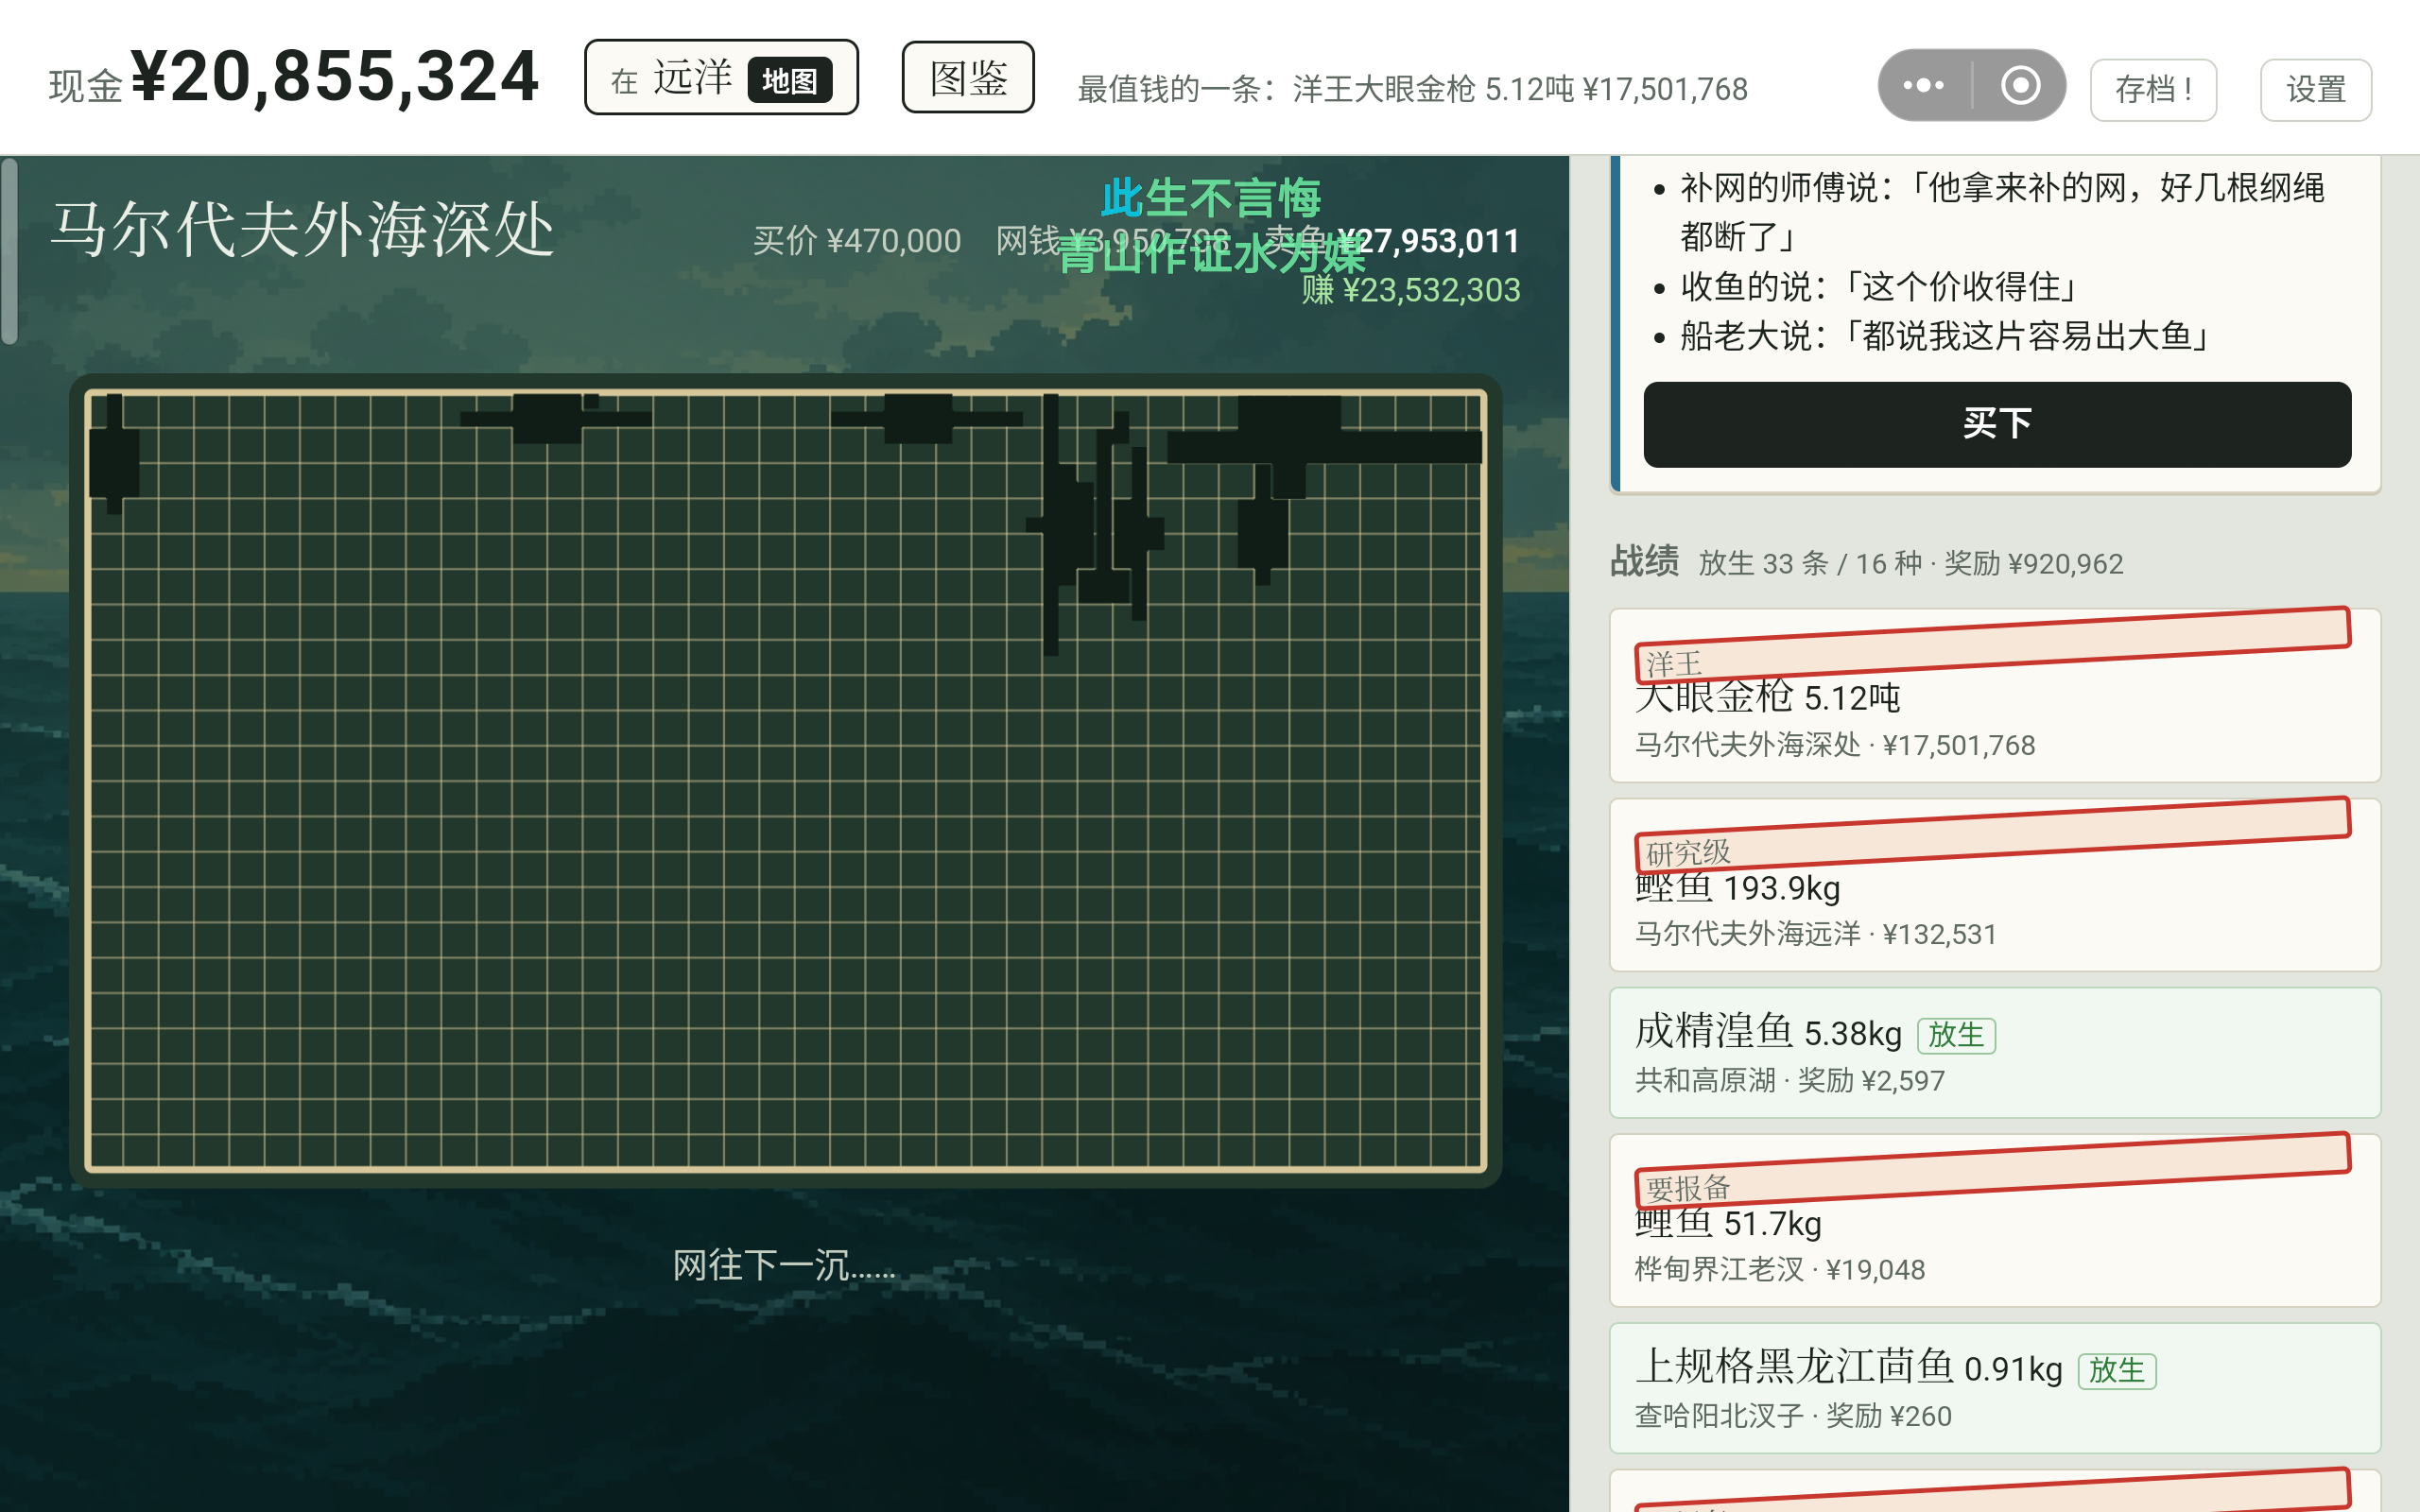Click the fishing net grid area
The height and width of the screenshot is (1512, 2420).
pyautogui.click(x=786, y=781)
